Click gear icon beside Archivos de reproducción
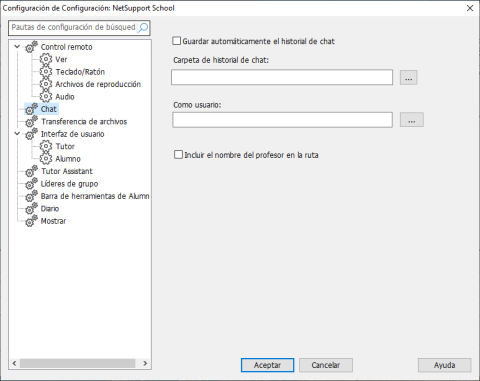 tap(46, 84)
